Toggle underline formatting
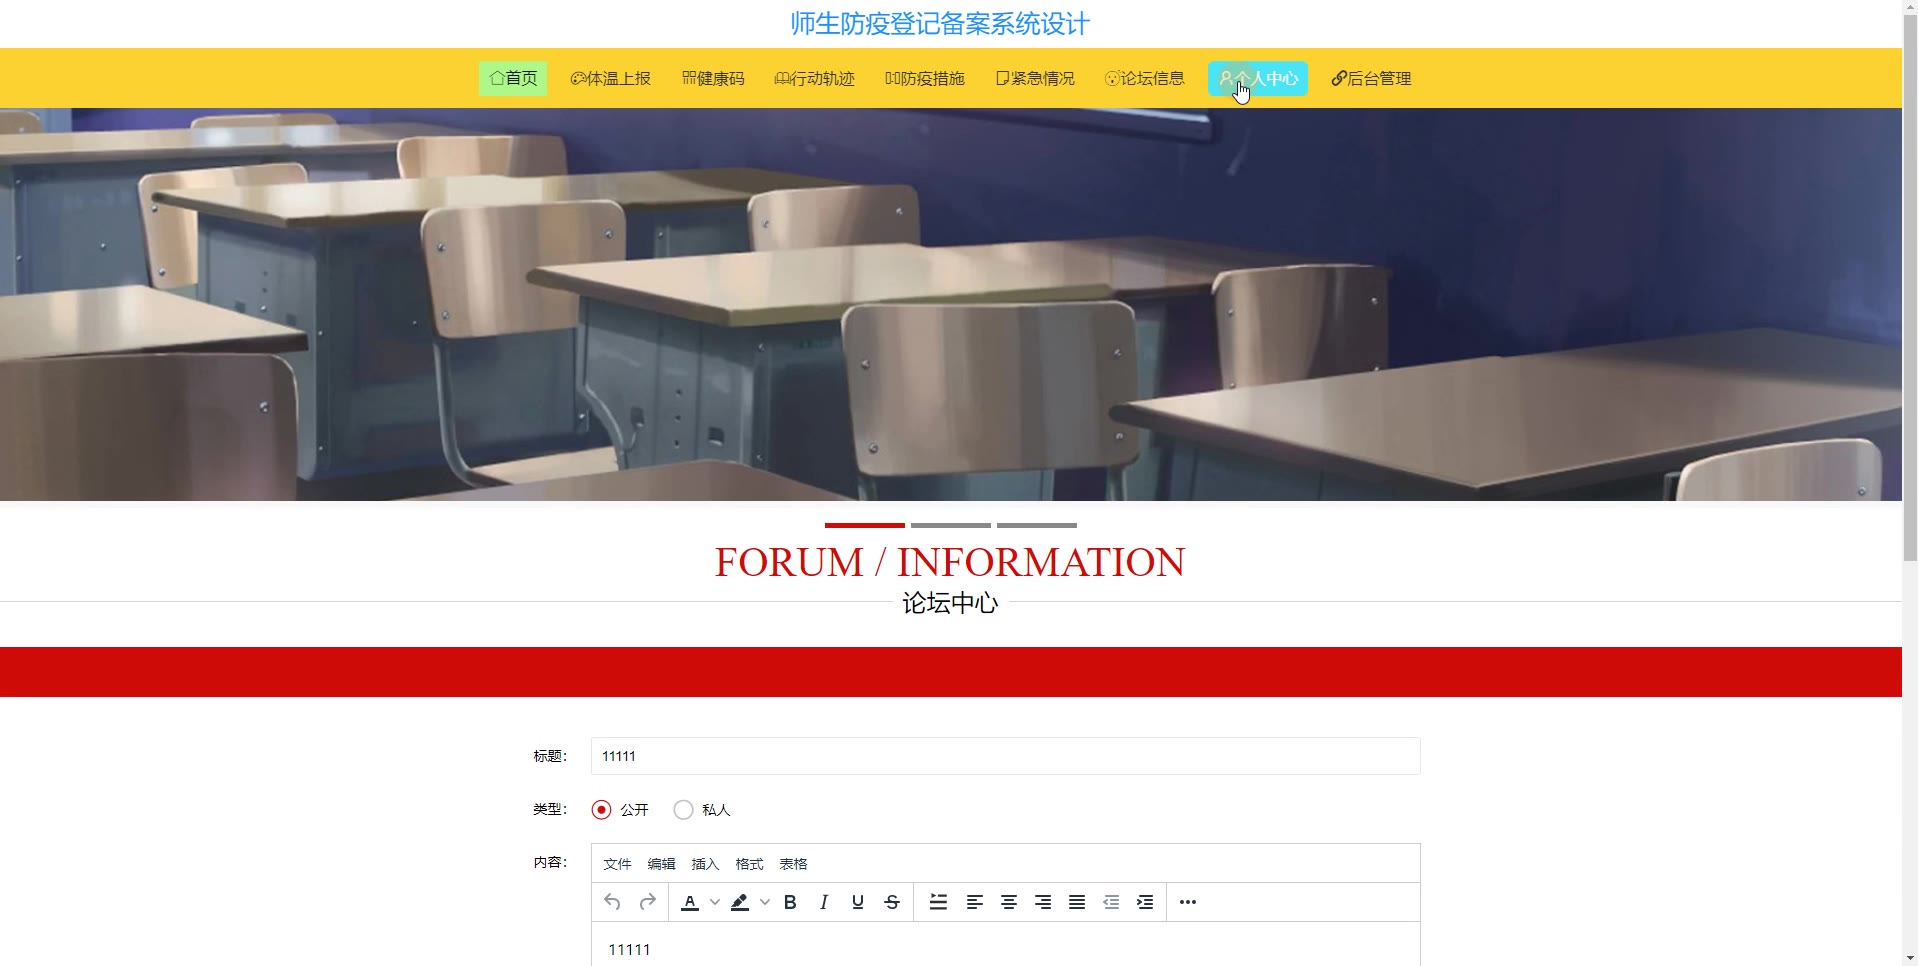 (x=858, y=902)
